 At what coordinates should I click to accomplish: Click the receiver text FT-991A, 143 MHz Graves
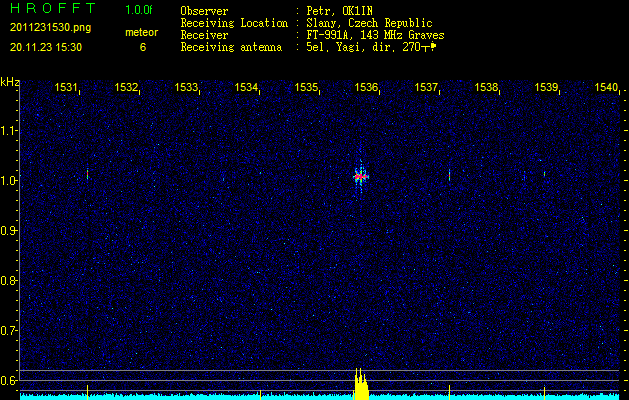375,35
